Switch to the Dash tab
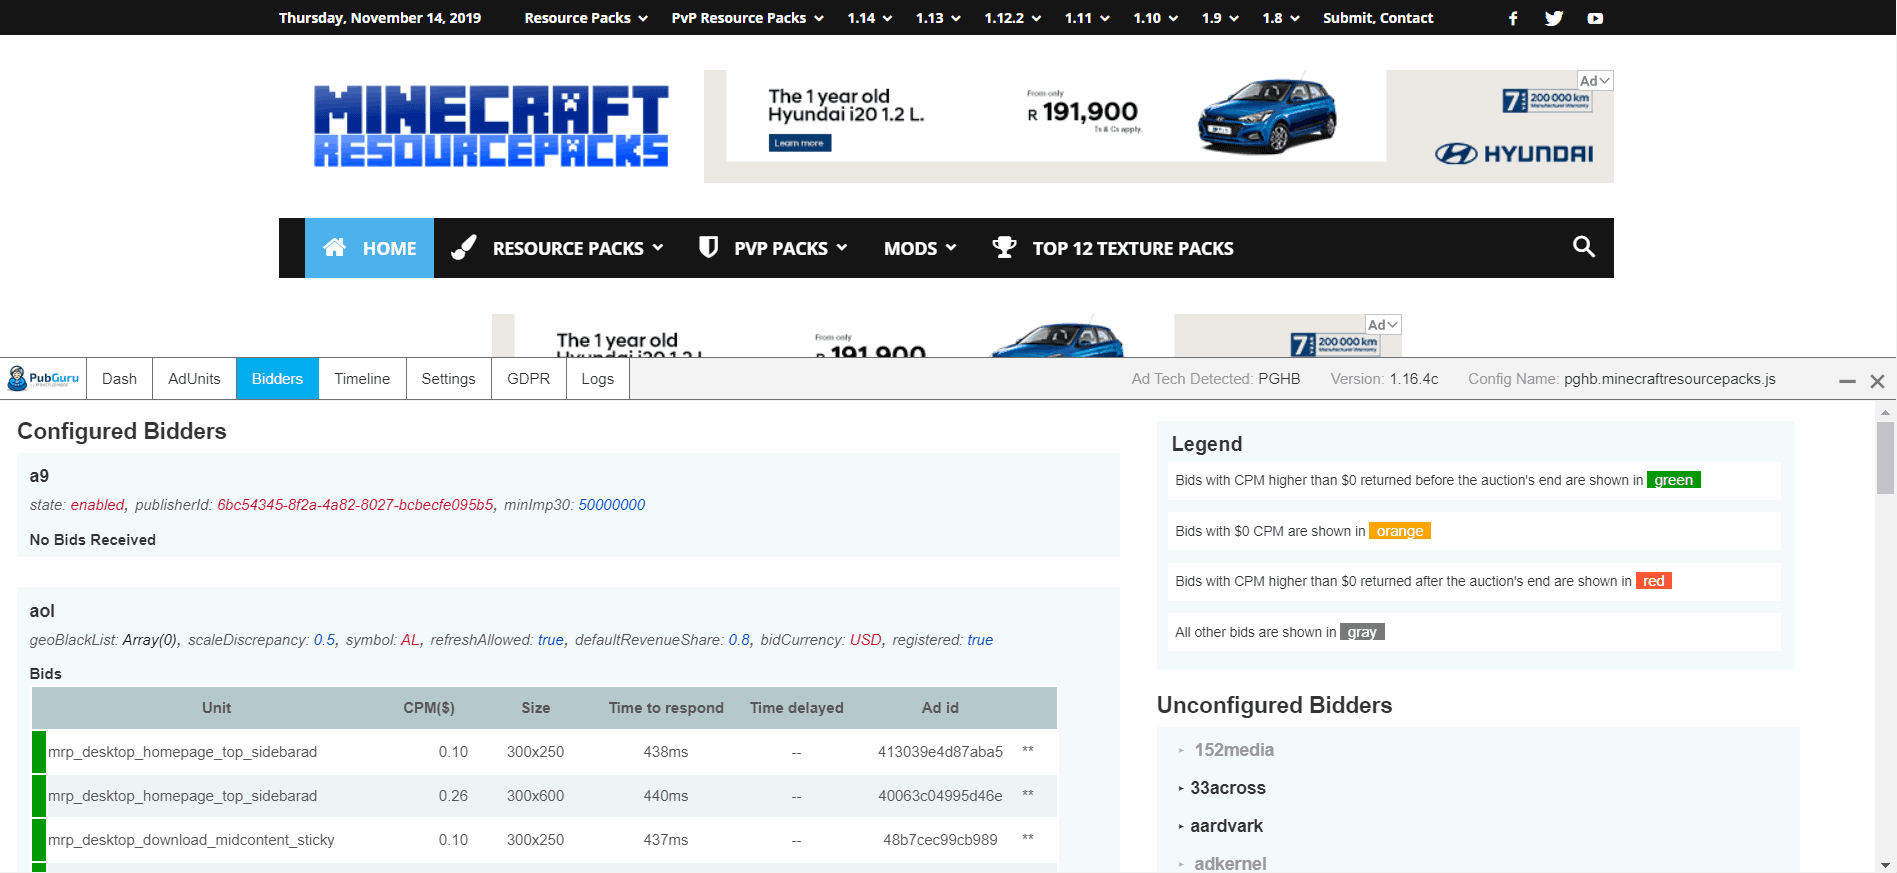The height and width of the screenshot is (873, 1897). point(119,379)
